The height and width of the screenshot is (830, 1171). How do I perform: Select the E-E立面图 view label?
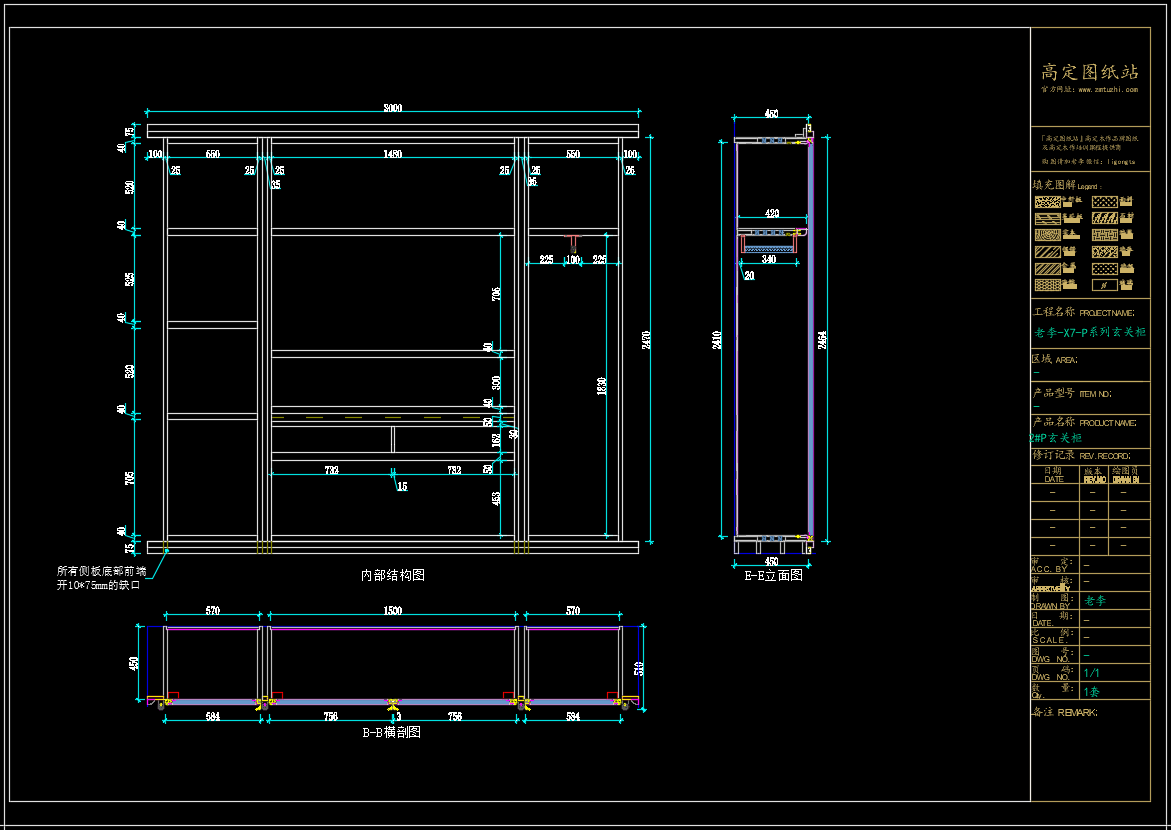point(773,574)
